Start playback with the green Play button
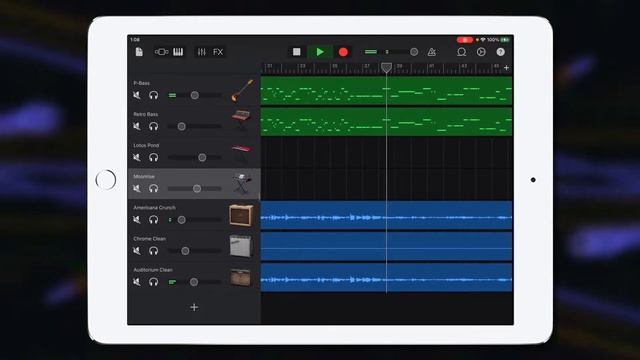640x360 pixels. 320,52
